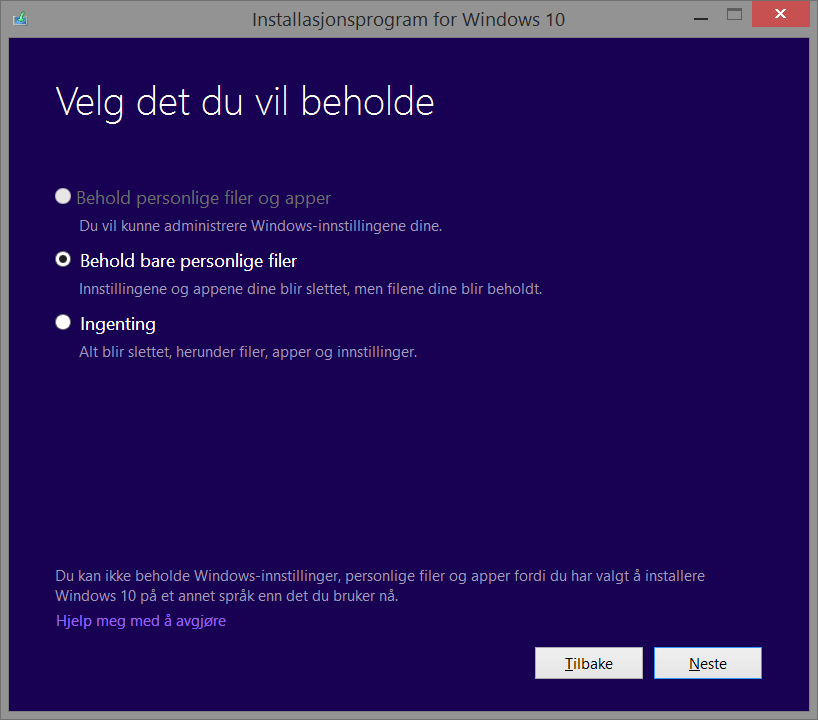Image resolution: width=818 pixels, height=720 pixels.
Task: Go back with the Tilbake button
Action: [x=588, y=663]
